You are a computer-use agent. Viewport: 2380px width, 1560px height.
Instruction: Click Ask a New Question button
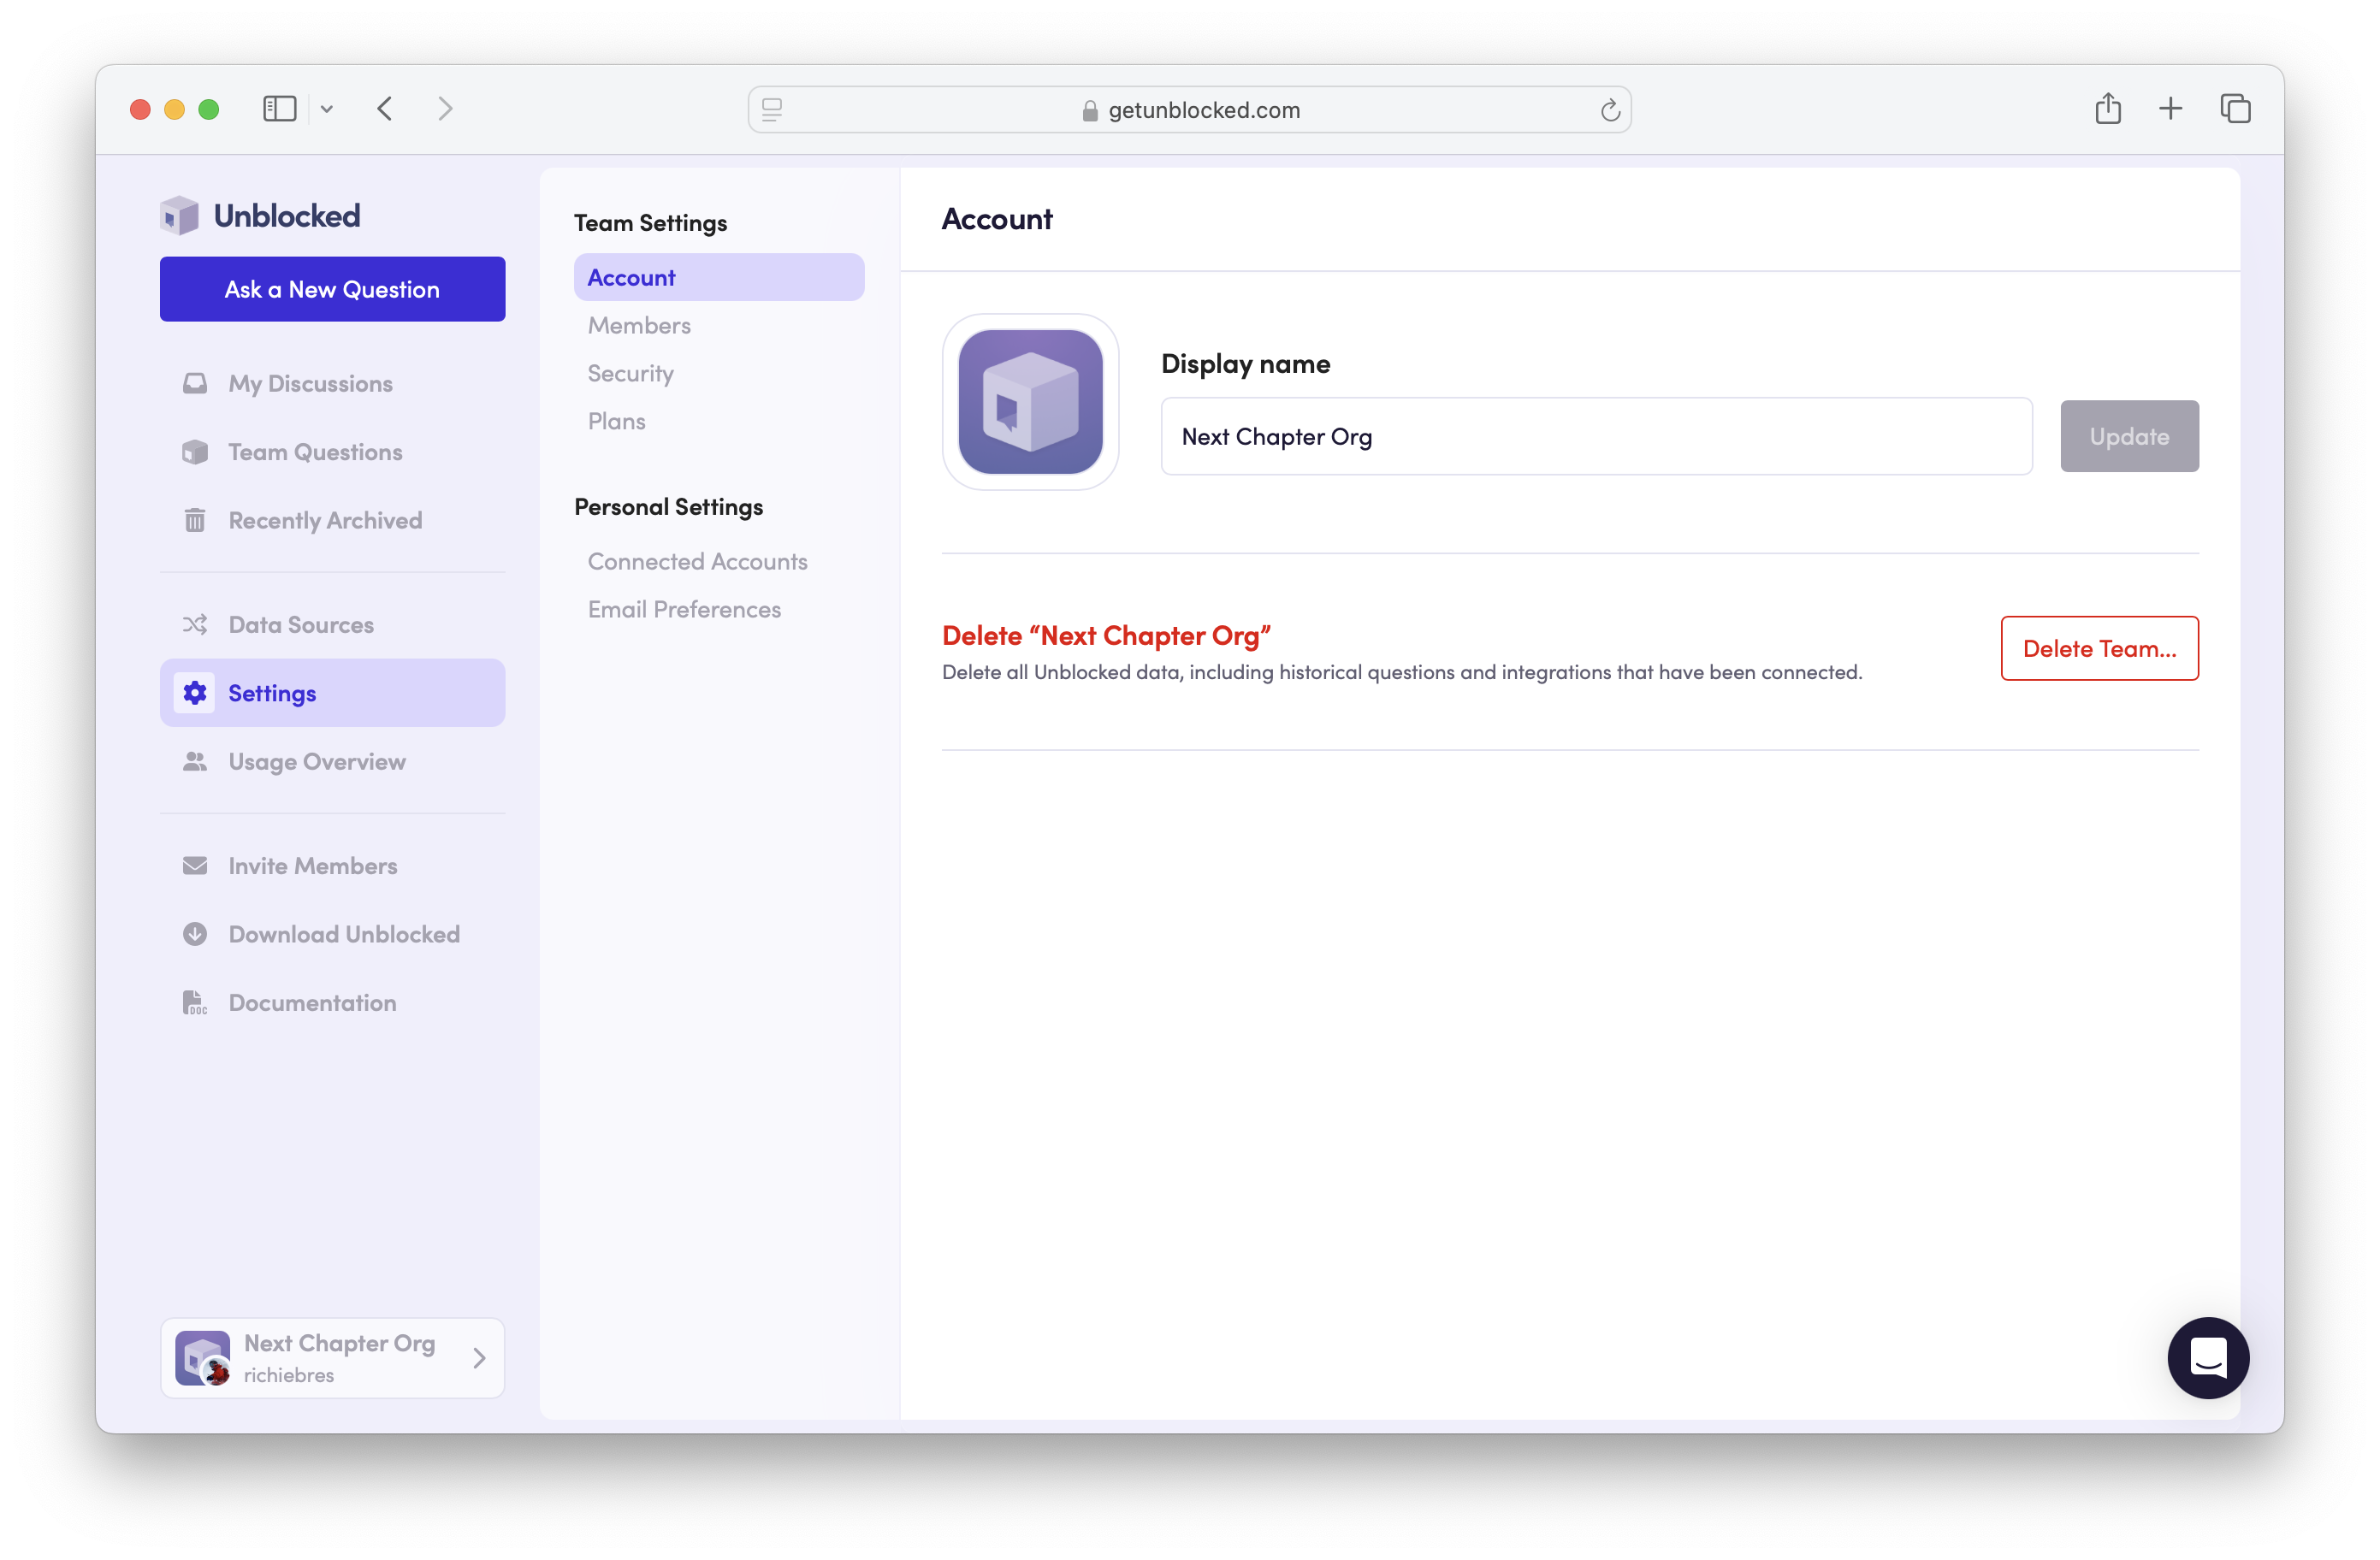tap(333, 289)
